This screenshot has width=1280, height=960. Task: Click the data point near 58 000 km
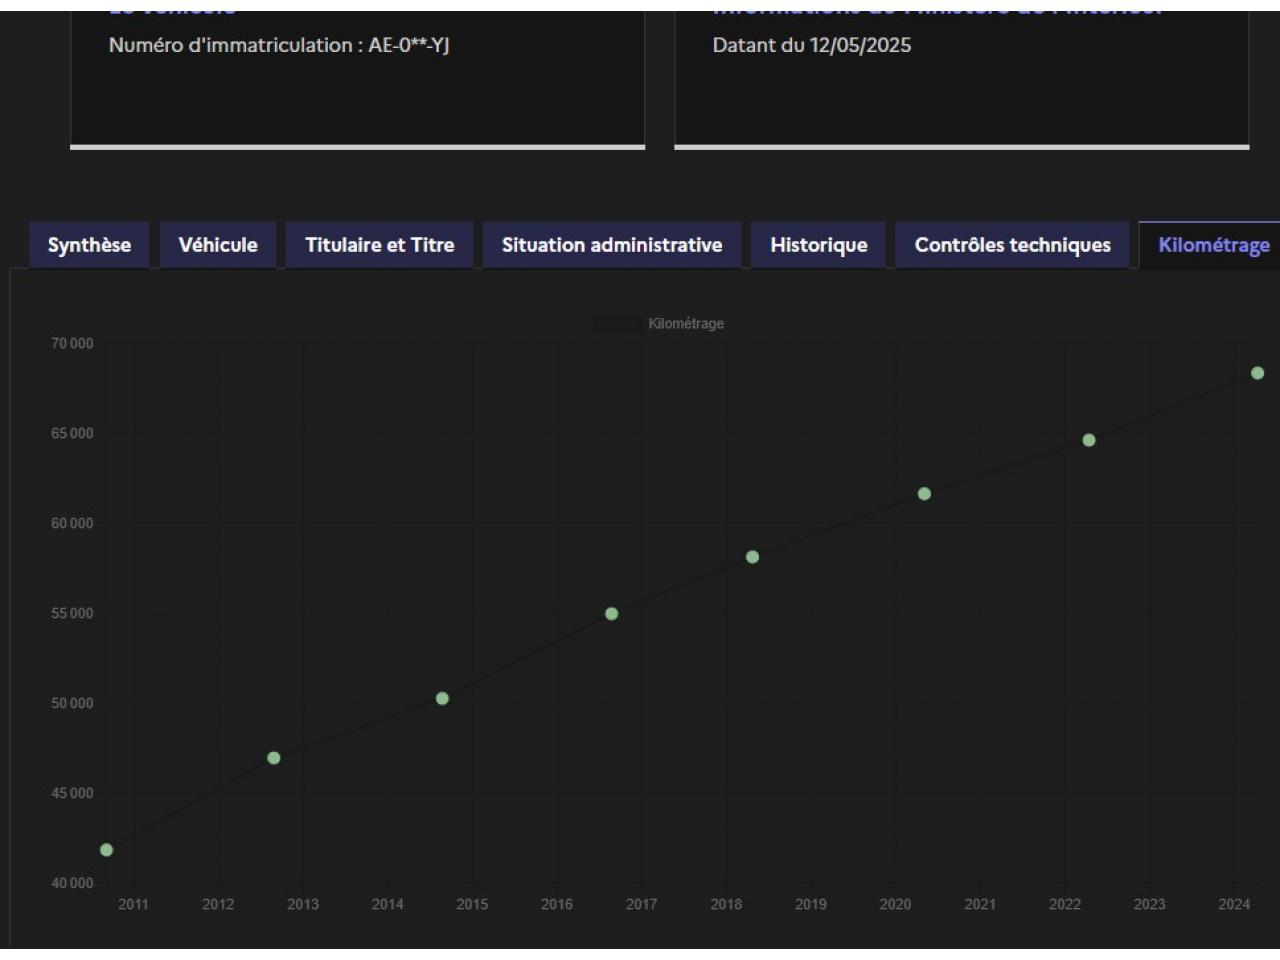[x=752, y=557]
